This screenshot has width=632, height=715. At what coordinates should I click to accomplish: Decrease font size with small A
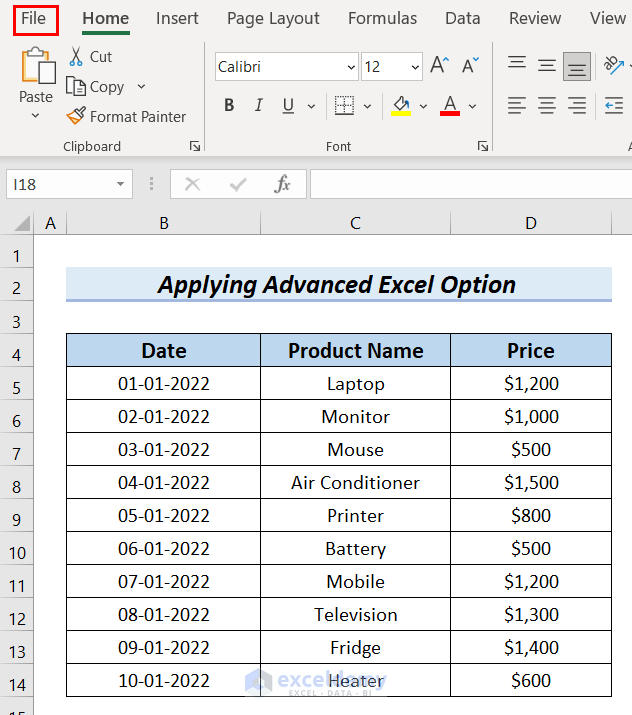pyautogui.click(x=470, y=66)
